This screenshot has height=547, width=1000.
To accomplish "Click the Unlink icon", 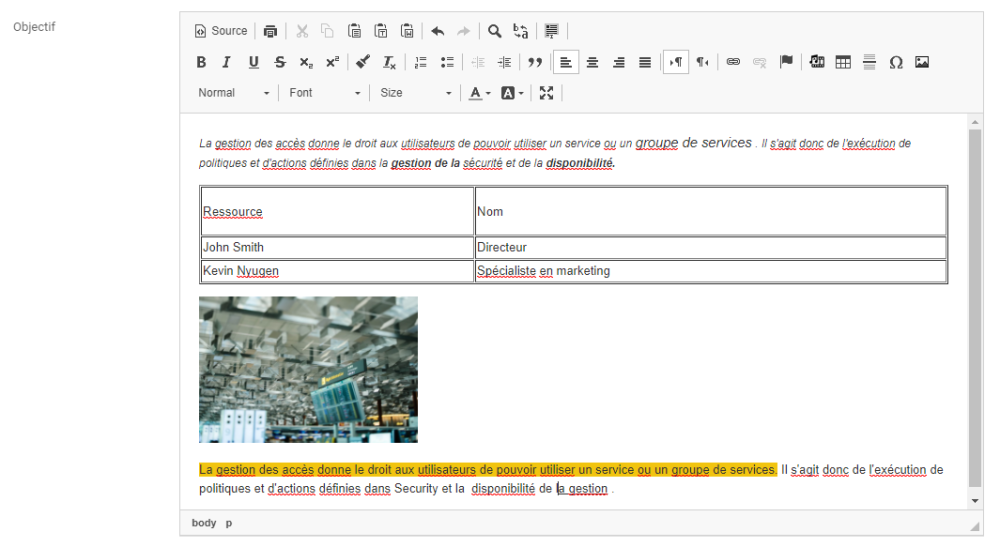I will [759, 62].
